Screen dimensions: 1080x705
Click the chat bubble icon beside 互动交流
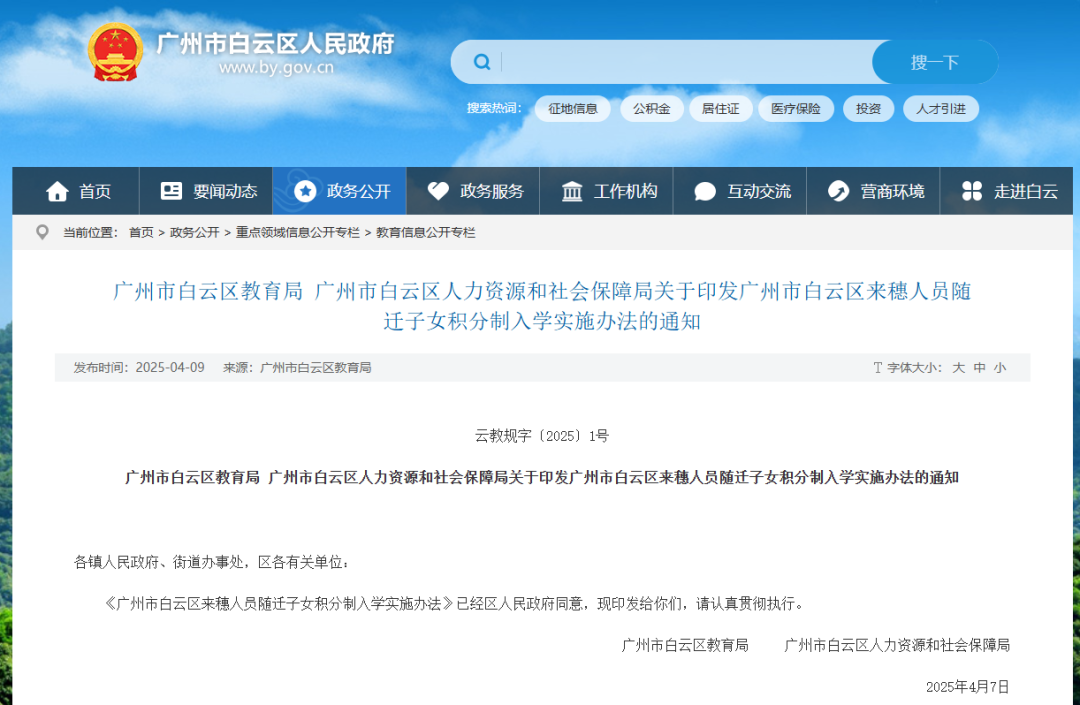point(705,191)
